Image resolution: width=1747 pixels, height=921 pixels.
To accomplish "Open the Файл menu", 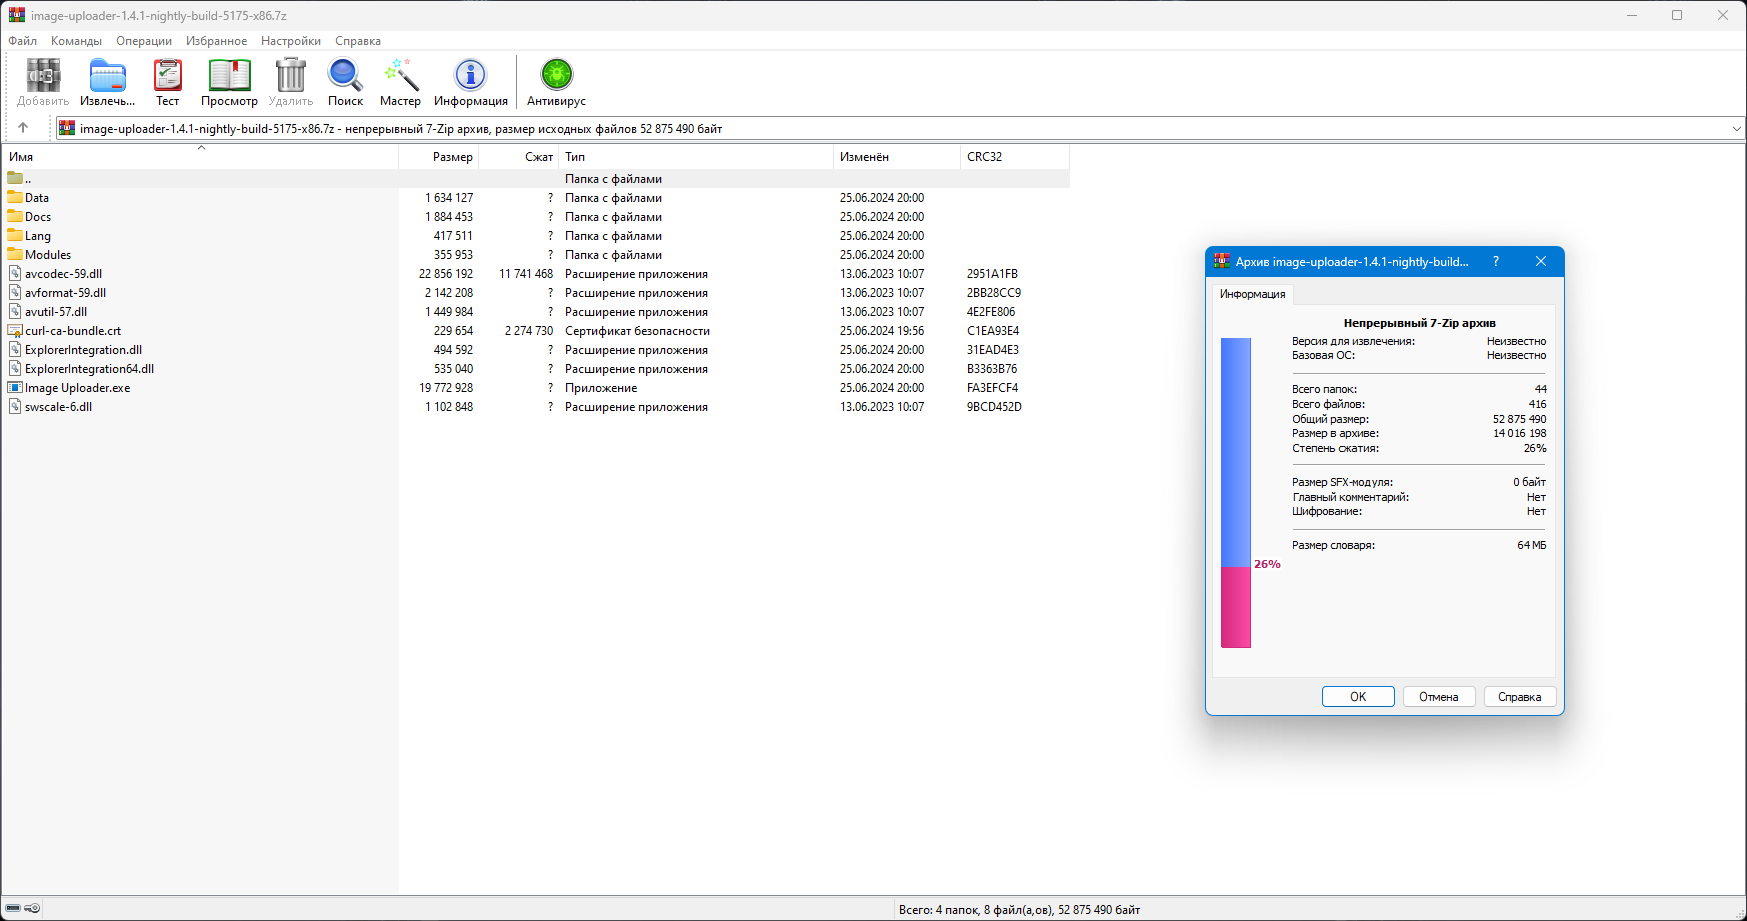I will [x=23, y=41].
